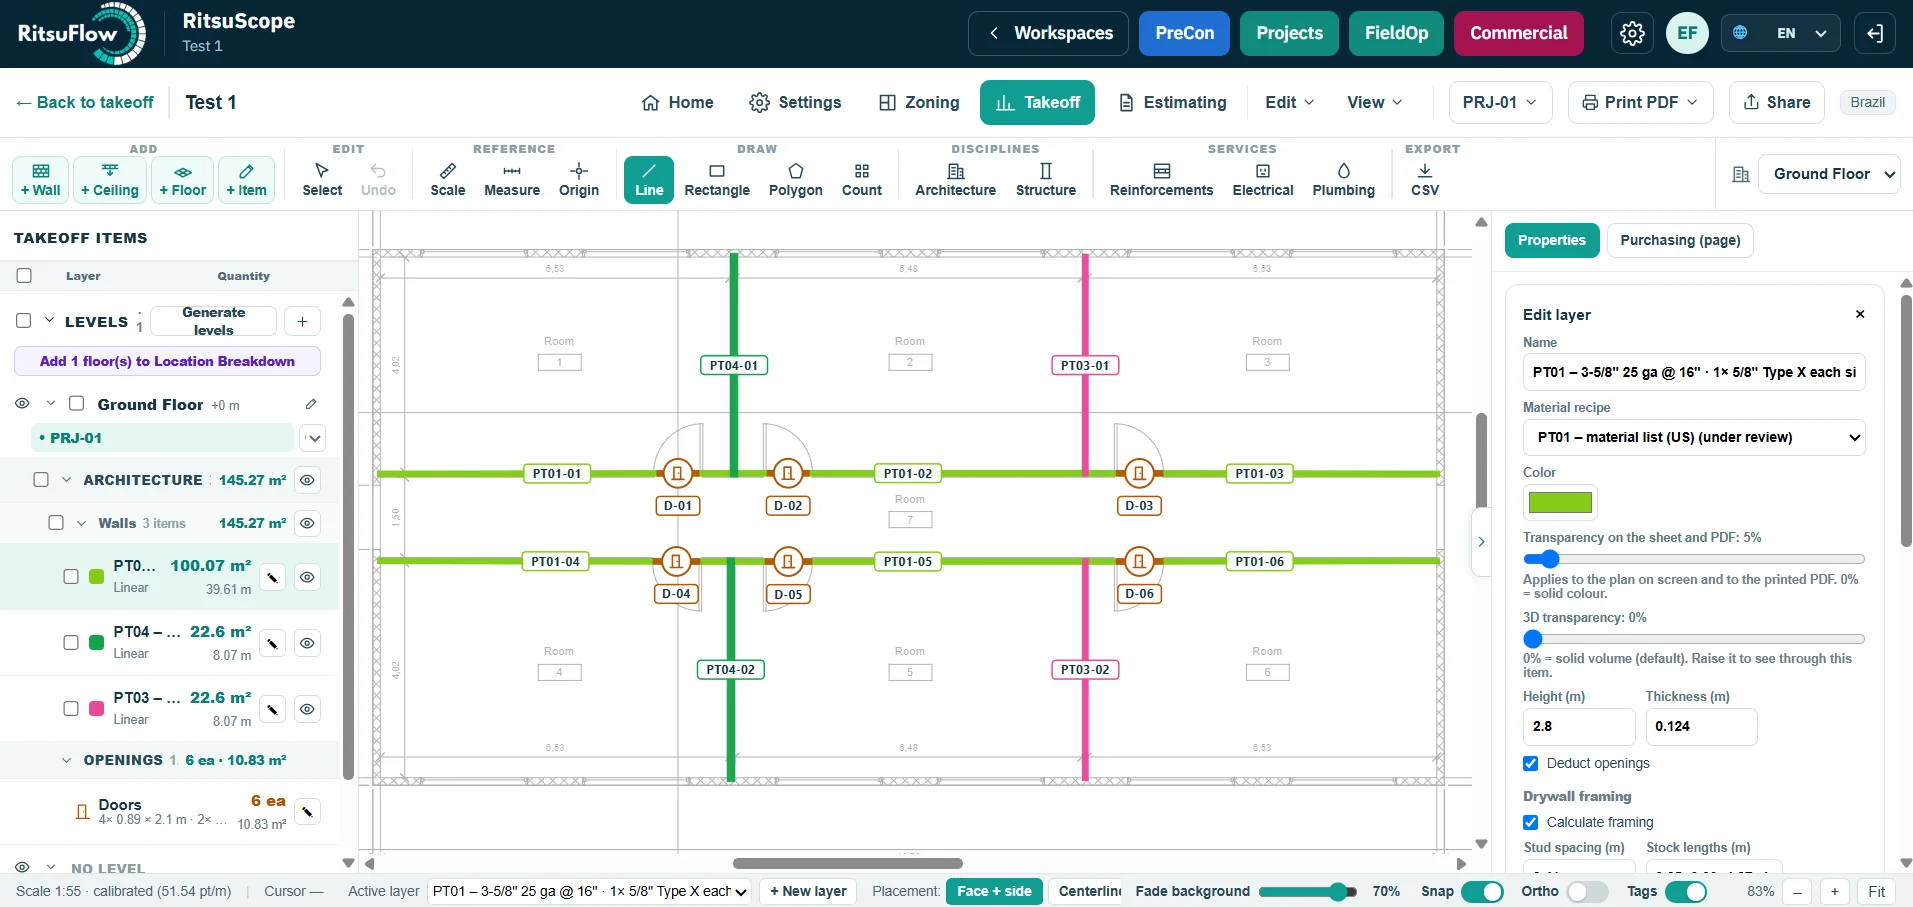Edit Ground Floor level with pencil icon
The height and width of the screenshot is (907, 1913).
click(x=311, y=404)
